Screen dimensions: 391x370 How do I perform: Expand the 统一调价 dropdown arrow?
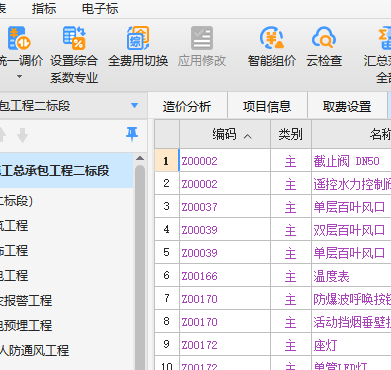pos(20,77)
